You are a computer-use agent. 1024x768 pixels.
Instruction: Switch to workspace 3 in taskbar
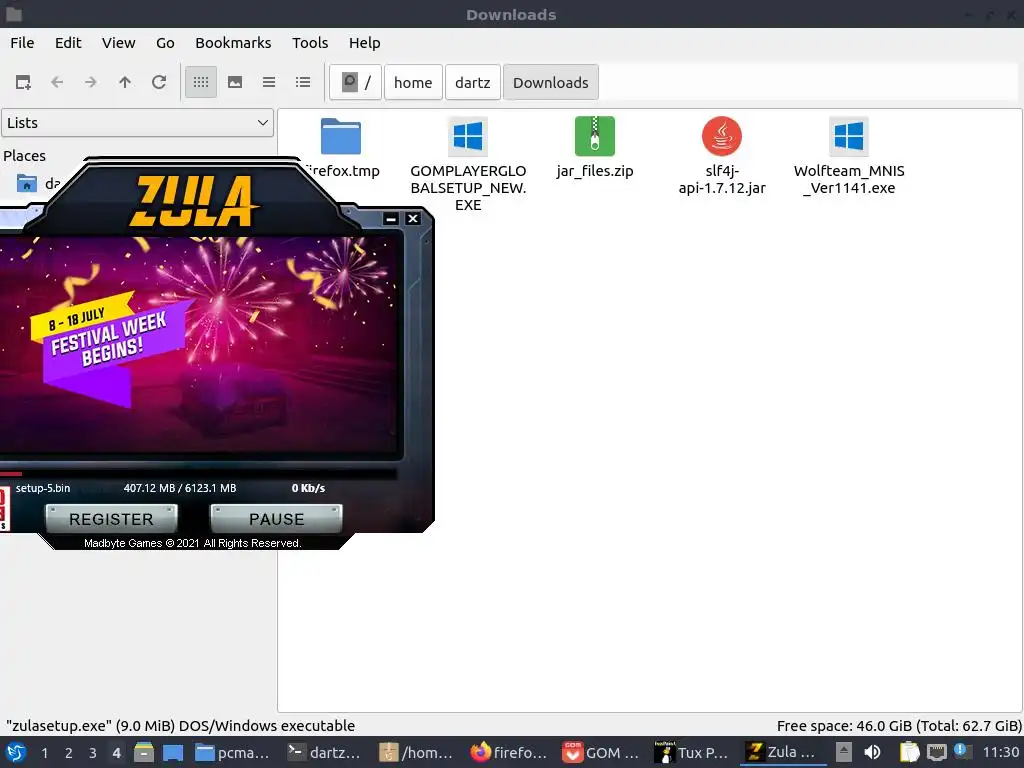[x=93, y=753]
